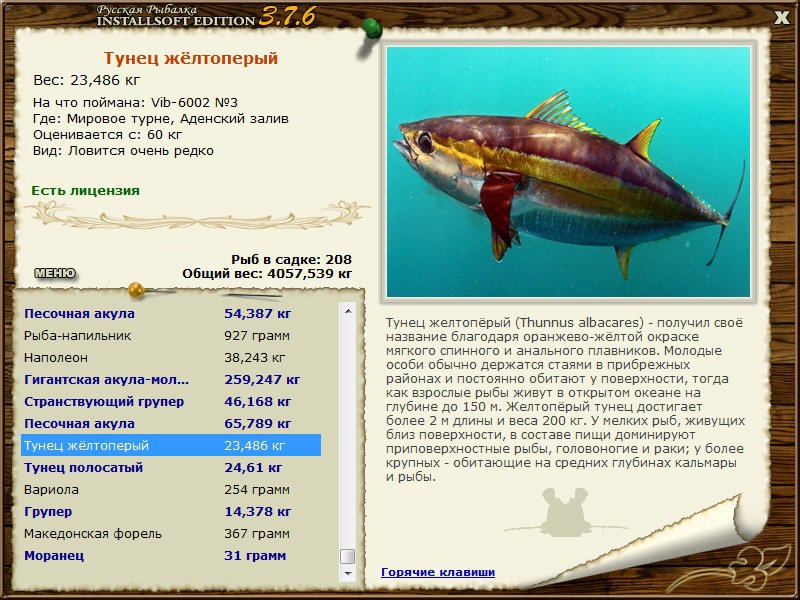Select Песочная акула weighing 54,387 кг
Image resolution: width=800 pixels, height=600 pixels.
pyautogui.click(x=171, y=313)
